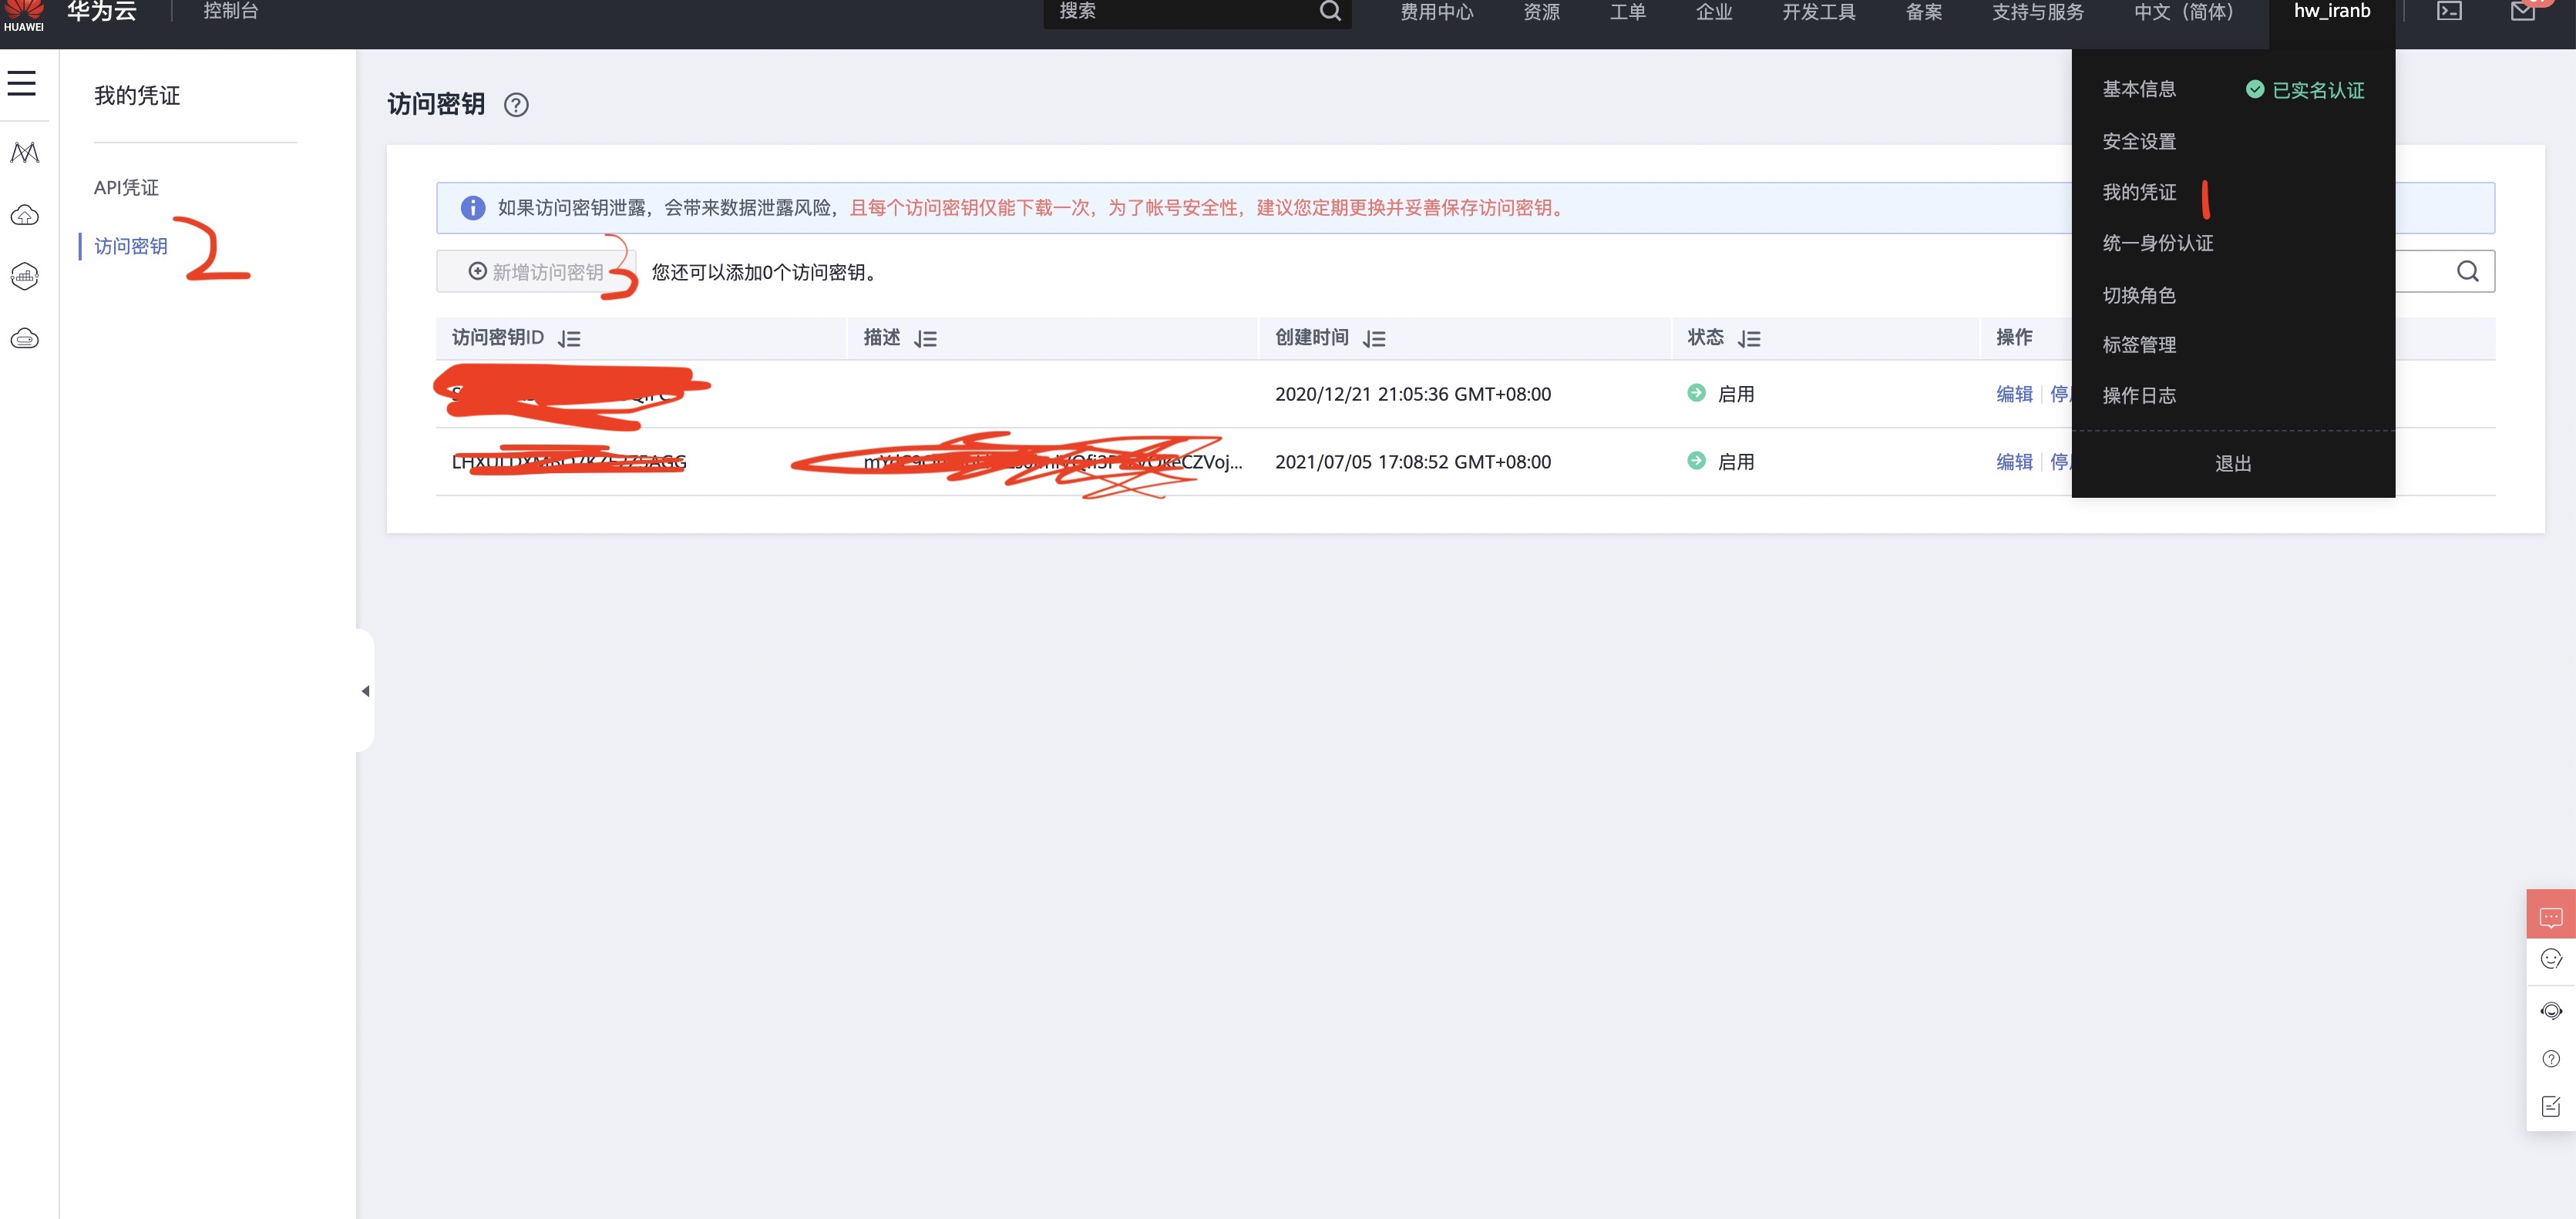
Task: Sort by 访问密钥ID column sort icon
Action: coord(570,339)
